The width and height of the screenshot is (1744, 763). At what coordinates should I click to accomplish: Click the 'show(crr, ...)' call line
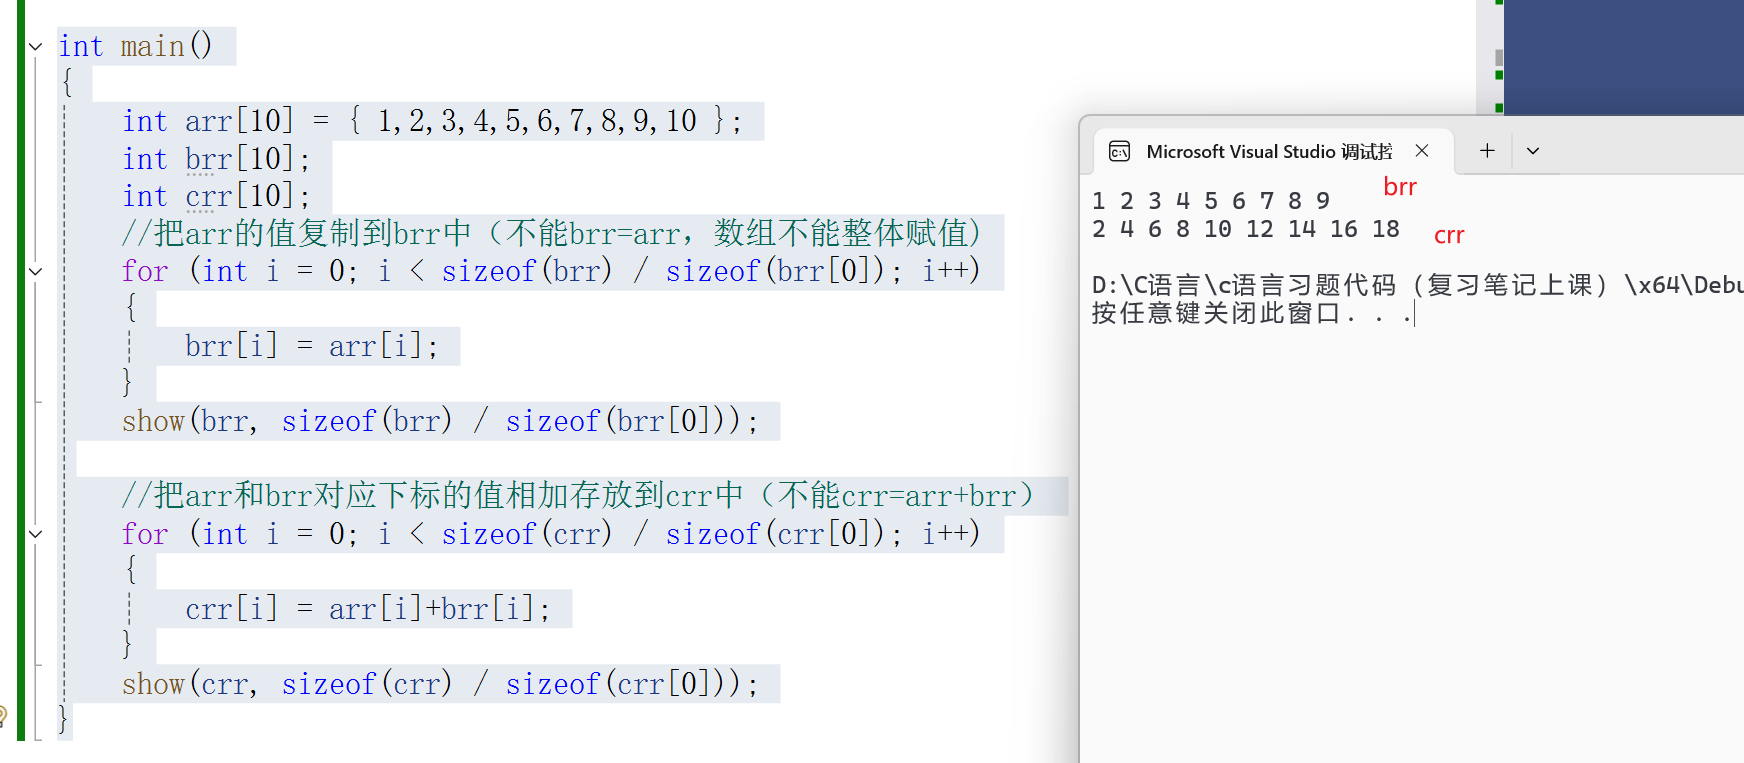point(440,684)
